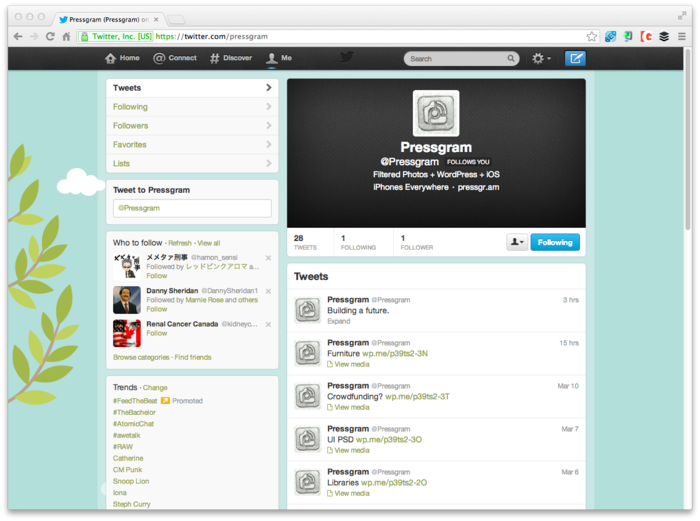
Task: Toggle the blue Following button
Action: point(555,242)
